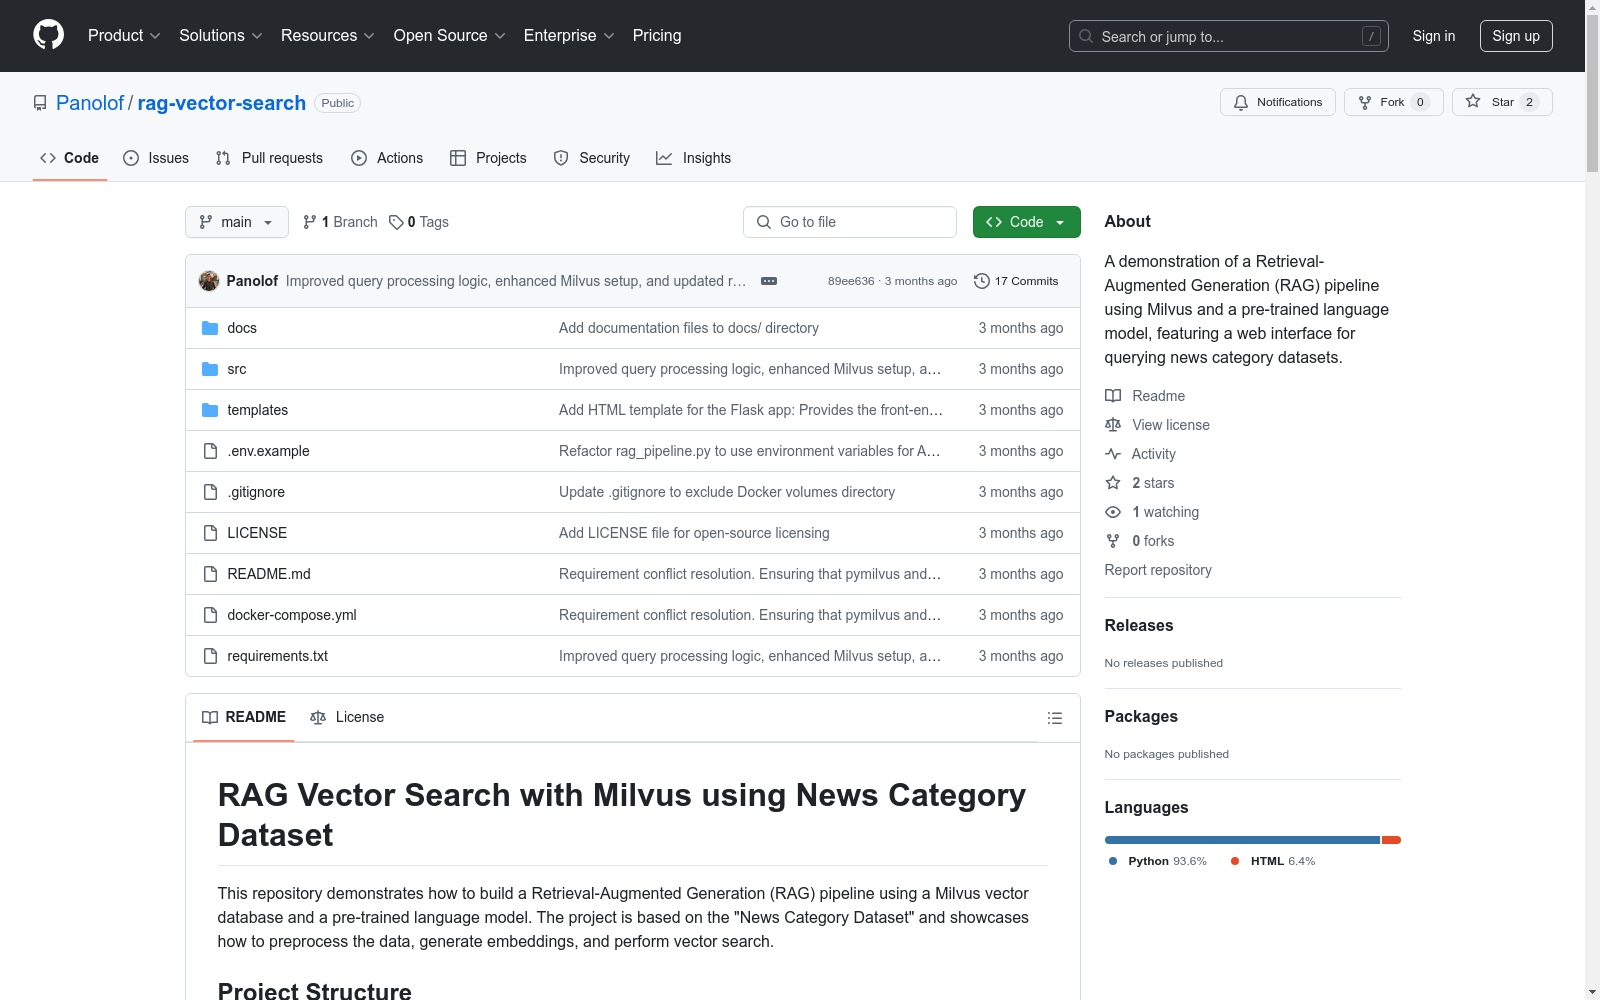Click the star icon beside 2 stars

click(x=1113, y=483)
